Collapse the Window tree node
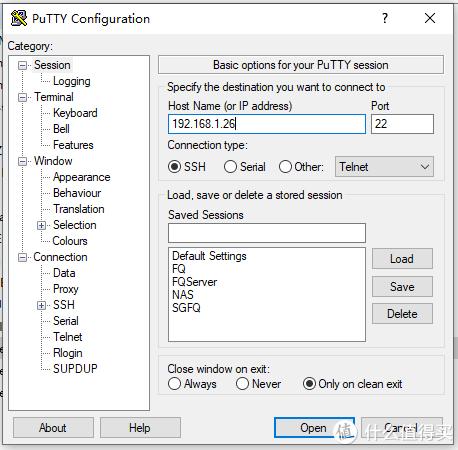The height and width of the screenshot is (450, 458). click(22, 161)
